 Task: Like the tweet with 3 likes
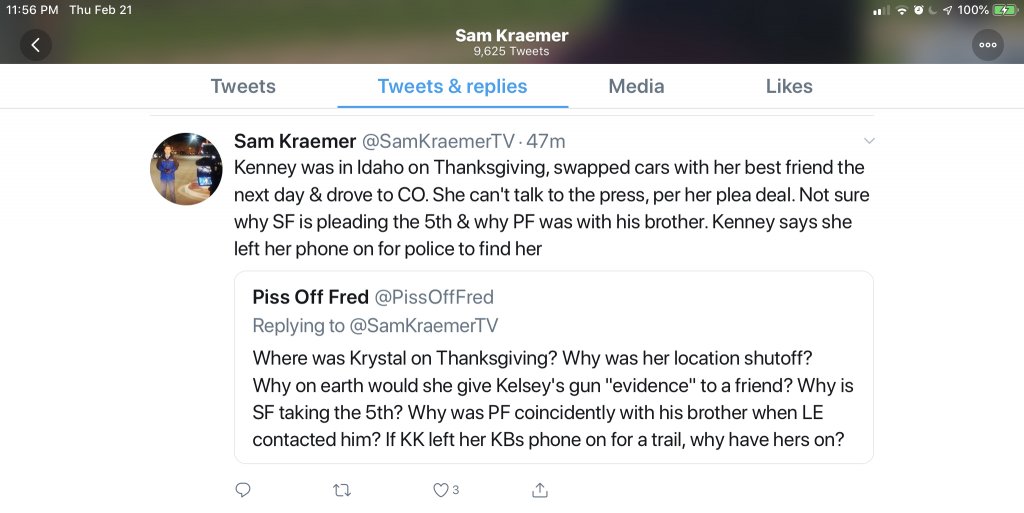tap(440, 490)
